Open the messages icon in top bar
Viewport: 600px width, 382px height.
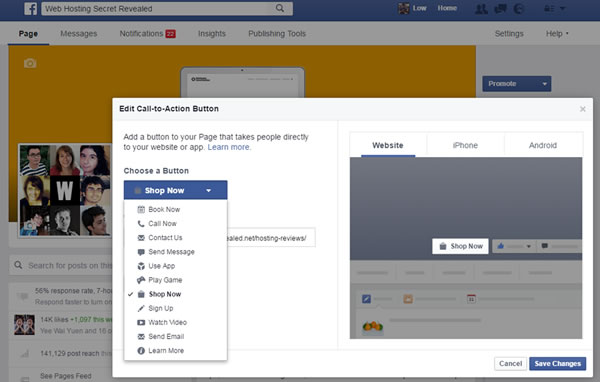click(x=501, y=8)
